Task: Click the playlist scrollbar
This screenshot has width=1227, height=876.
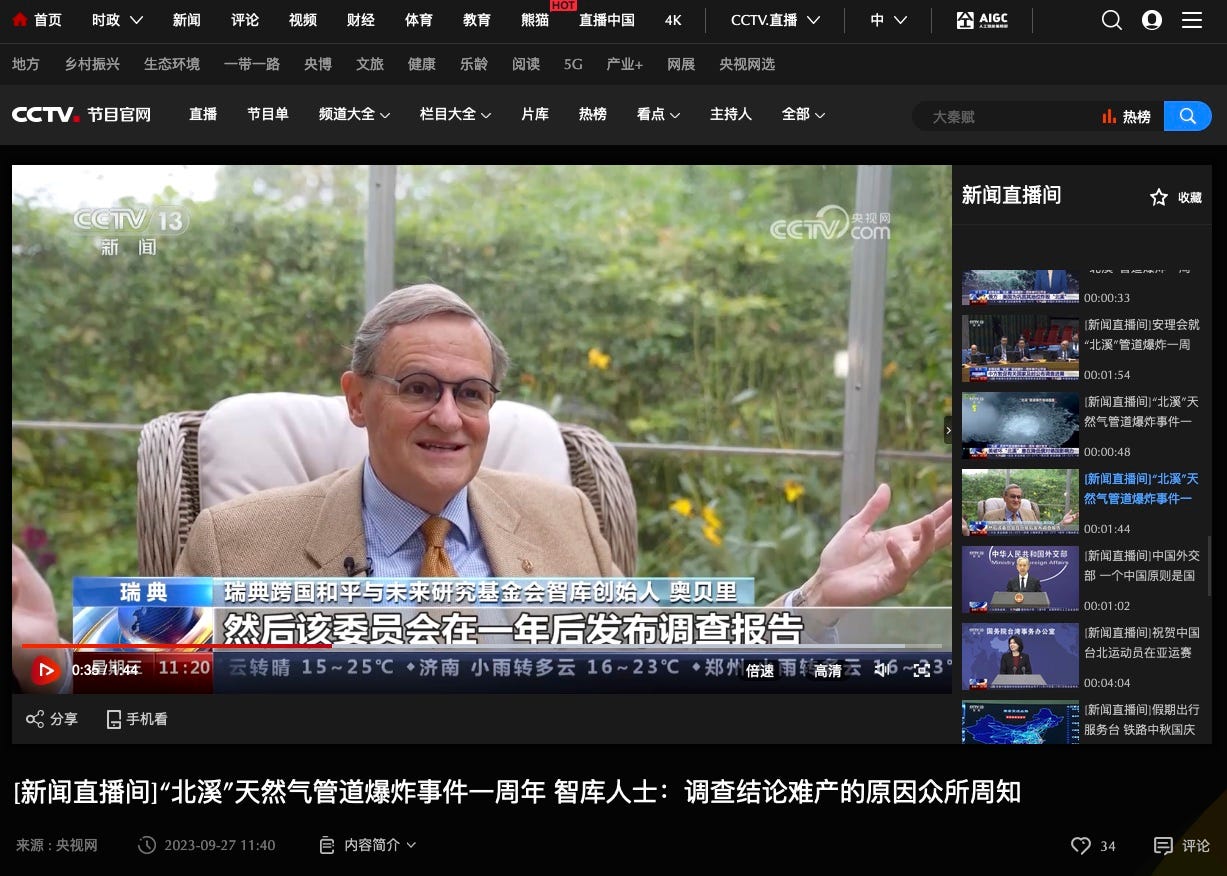Action: (x=1209, y=568)
